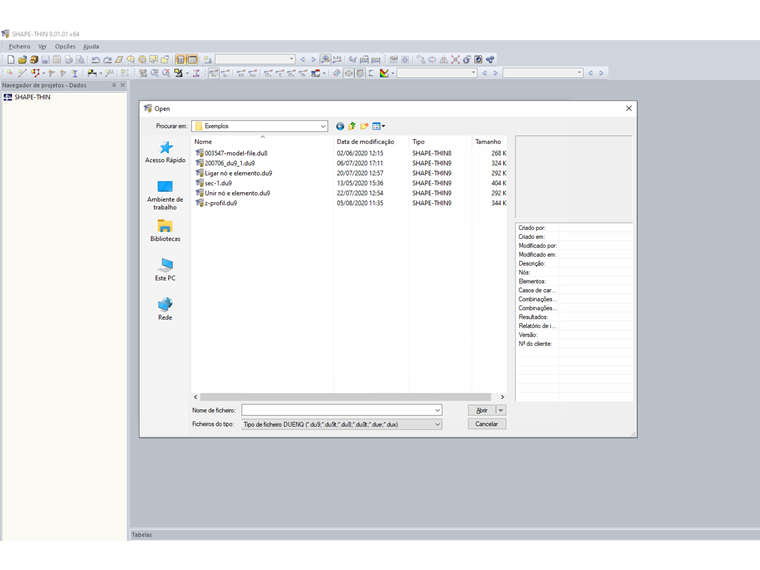
Task: Open the second-row middle combo box
Action: click(x=437, y=73)
